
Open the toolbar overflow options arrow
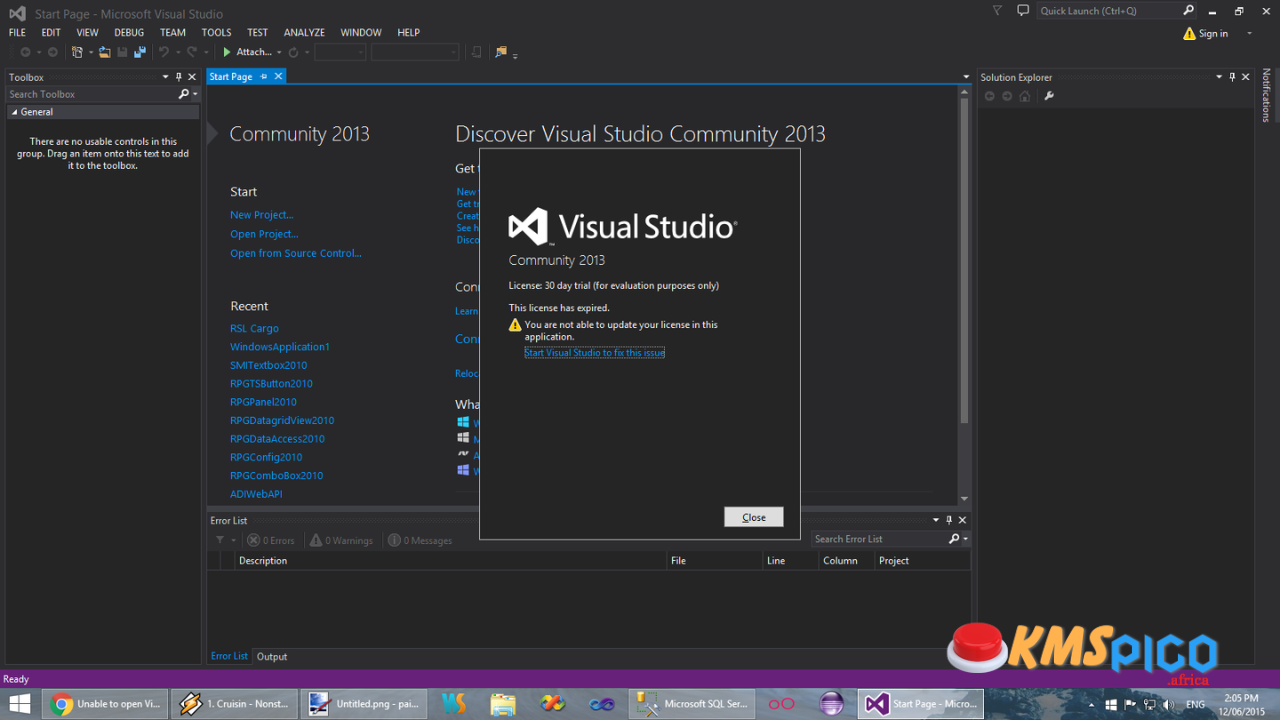pos(515,54)
